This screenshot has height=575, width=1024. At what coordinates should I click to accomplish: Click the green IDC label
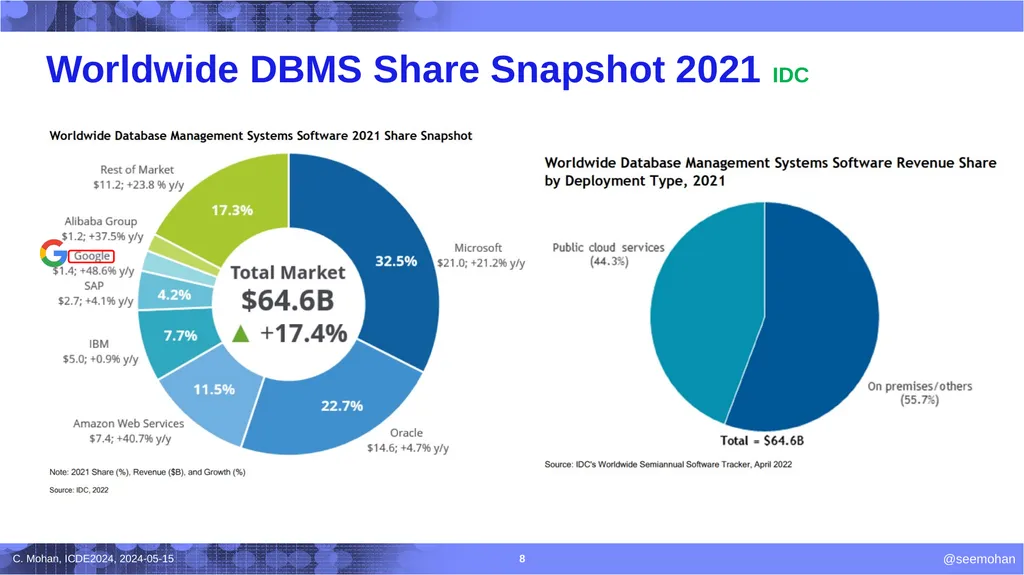click(790, 75)
